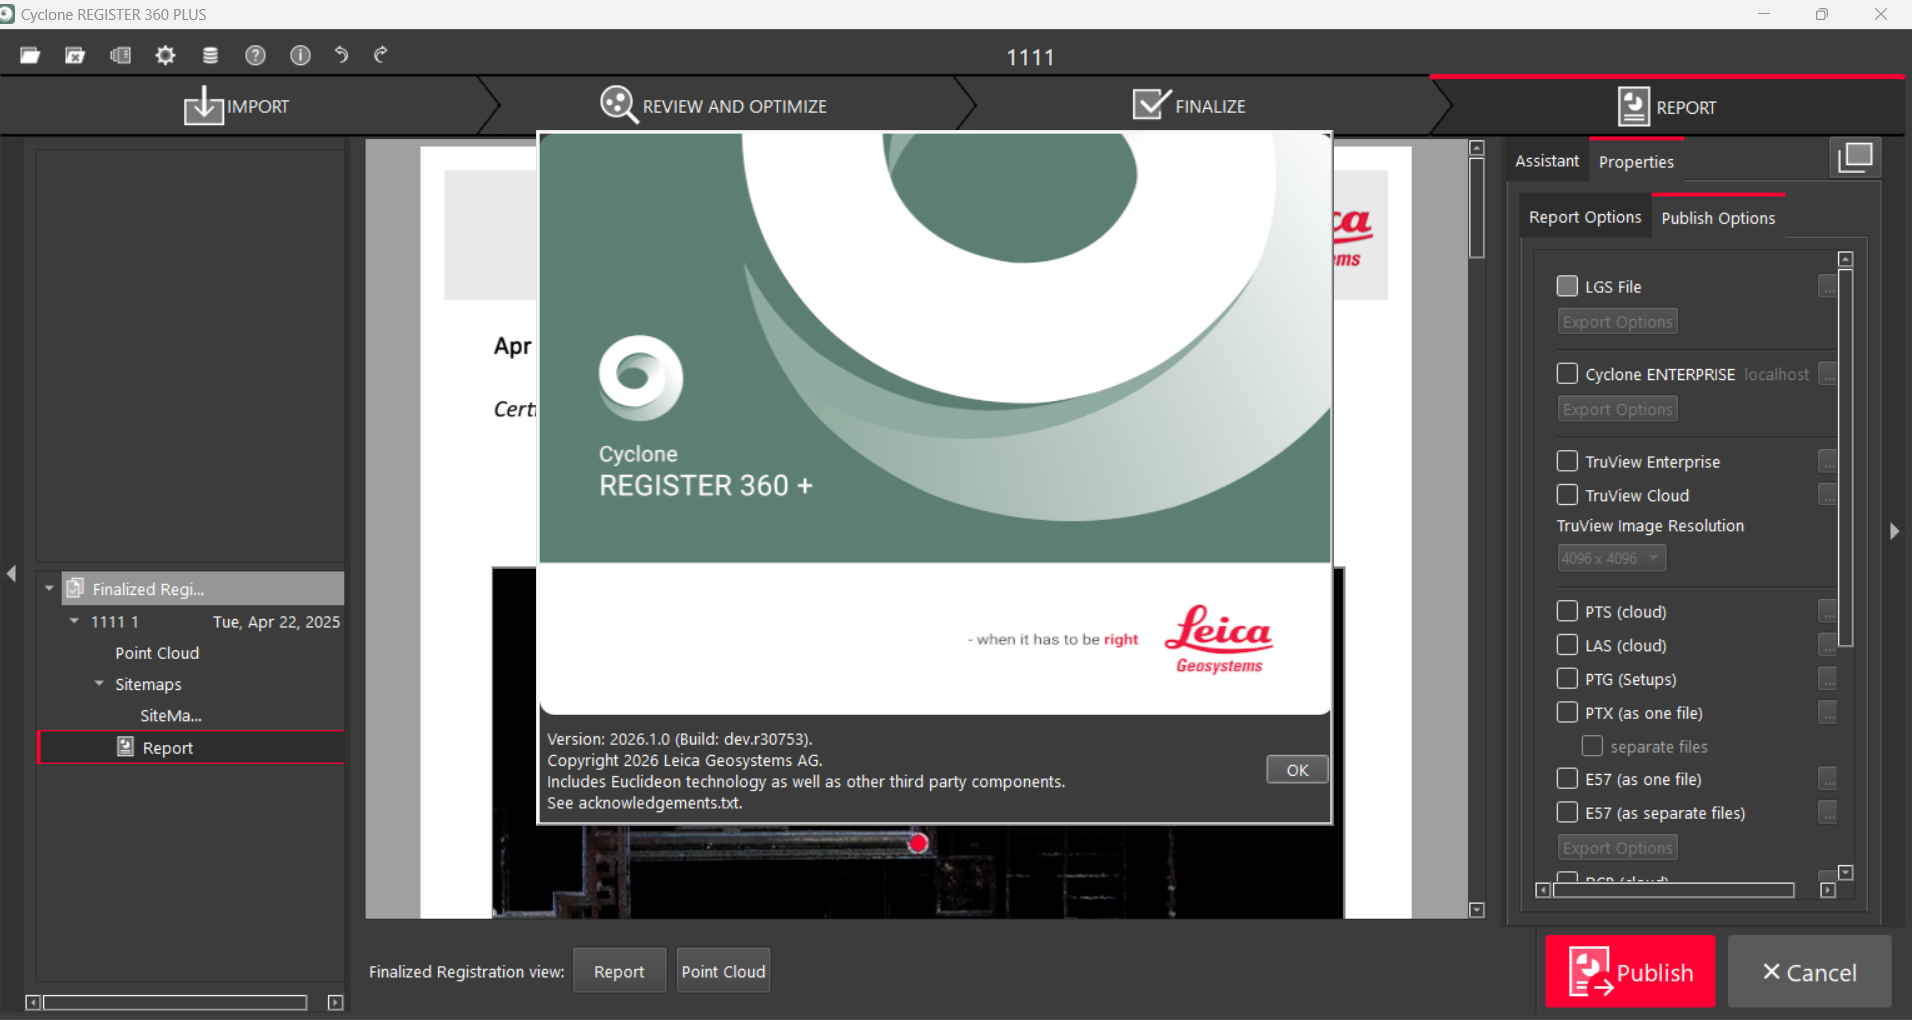Click the database stack icon

tap(210, 55)
